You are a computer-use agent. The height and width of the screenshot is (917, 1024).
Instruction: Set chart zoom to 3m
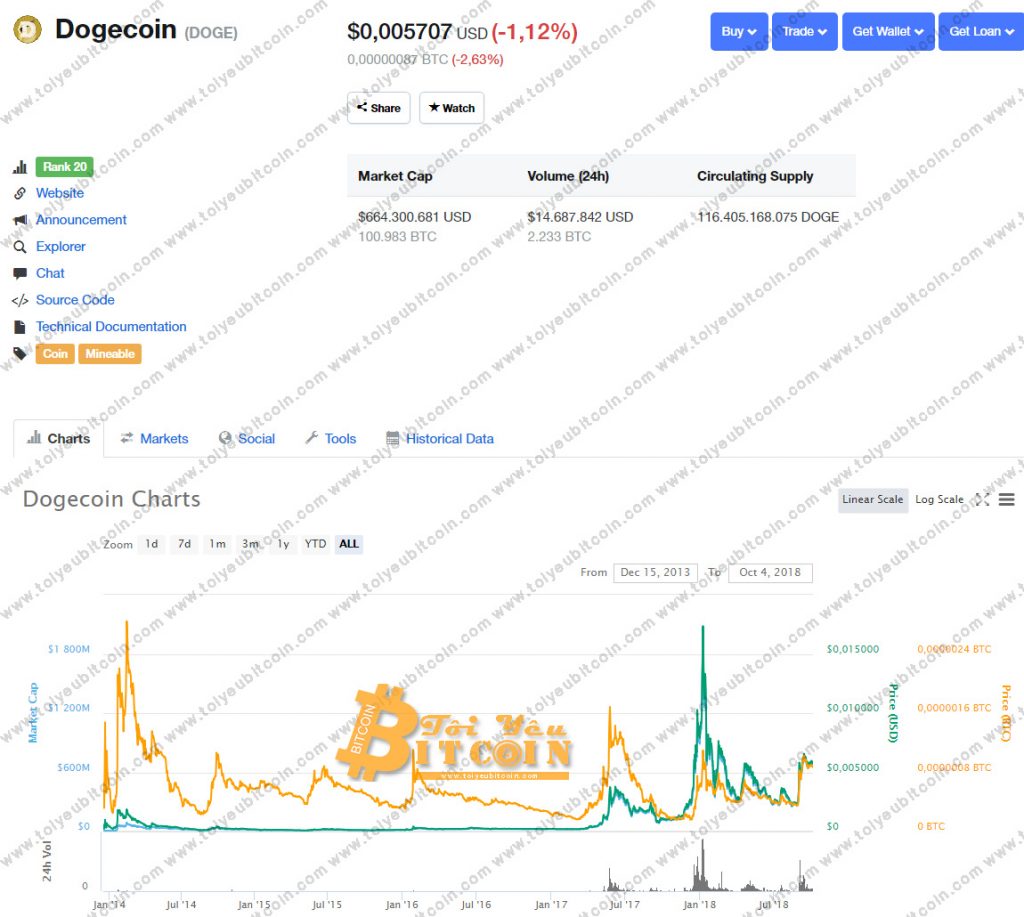[250, 544]
